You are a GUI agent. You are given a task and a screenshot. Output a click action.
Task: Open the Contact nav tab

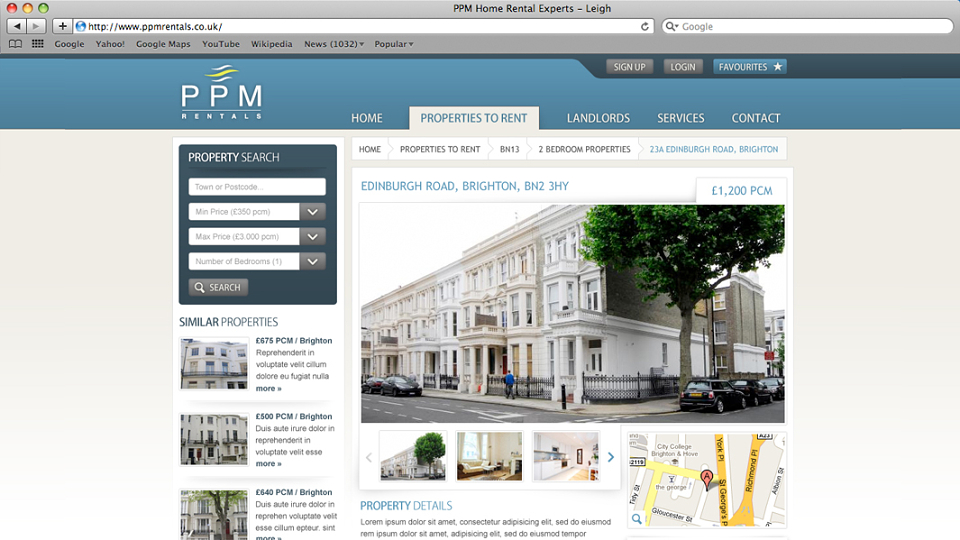point(756,118)
